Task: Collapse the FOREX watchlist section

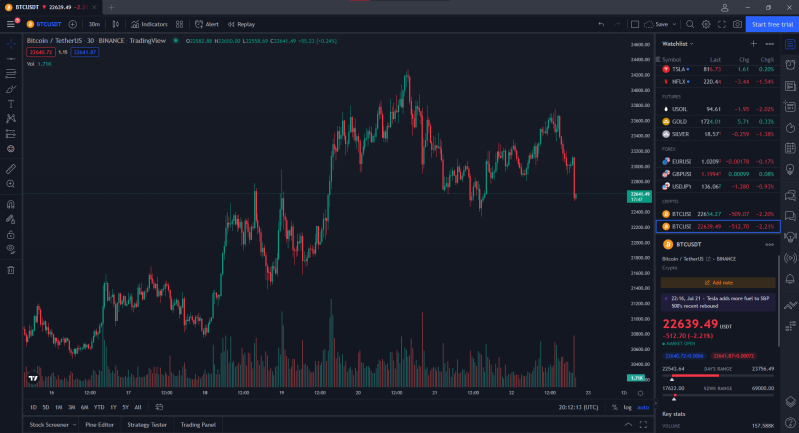Action: [669, 149]
